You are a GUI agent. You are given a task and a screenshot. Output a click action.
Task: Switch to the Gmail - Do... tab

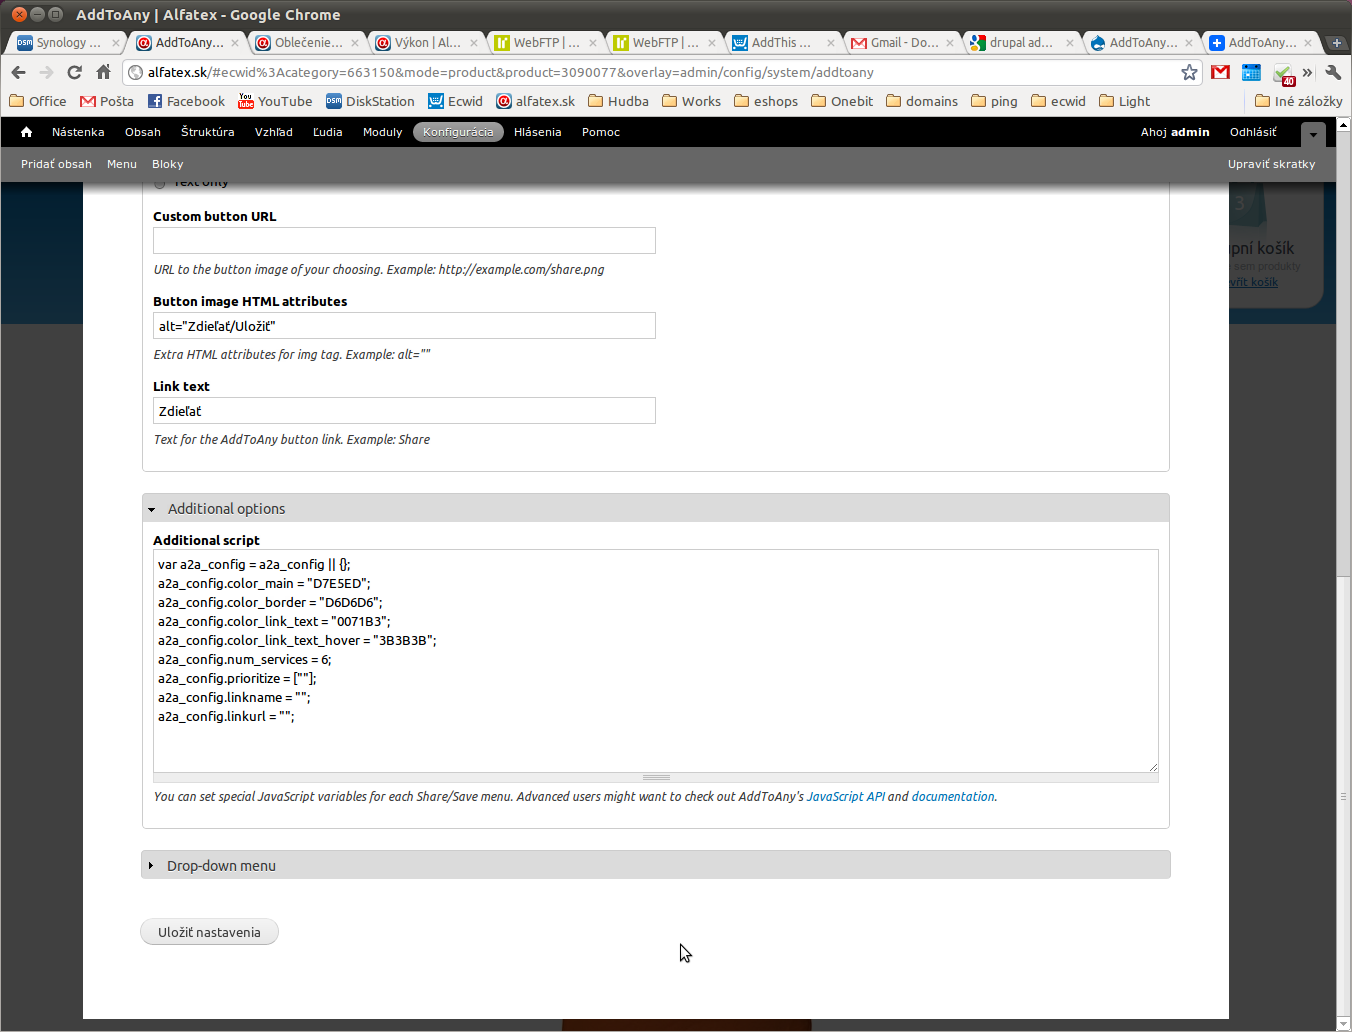coord(902,43)
